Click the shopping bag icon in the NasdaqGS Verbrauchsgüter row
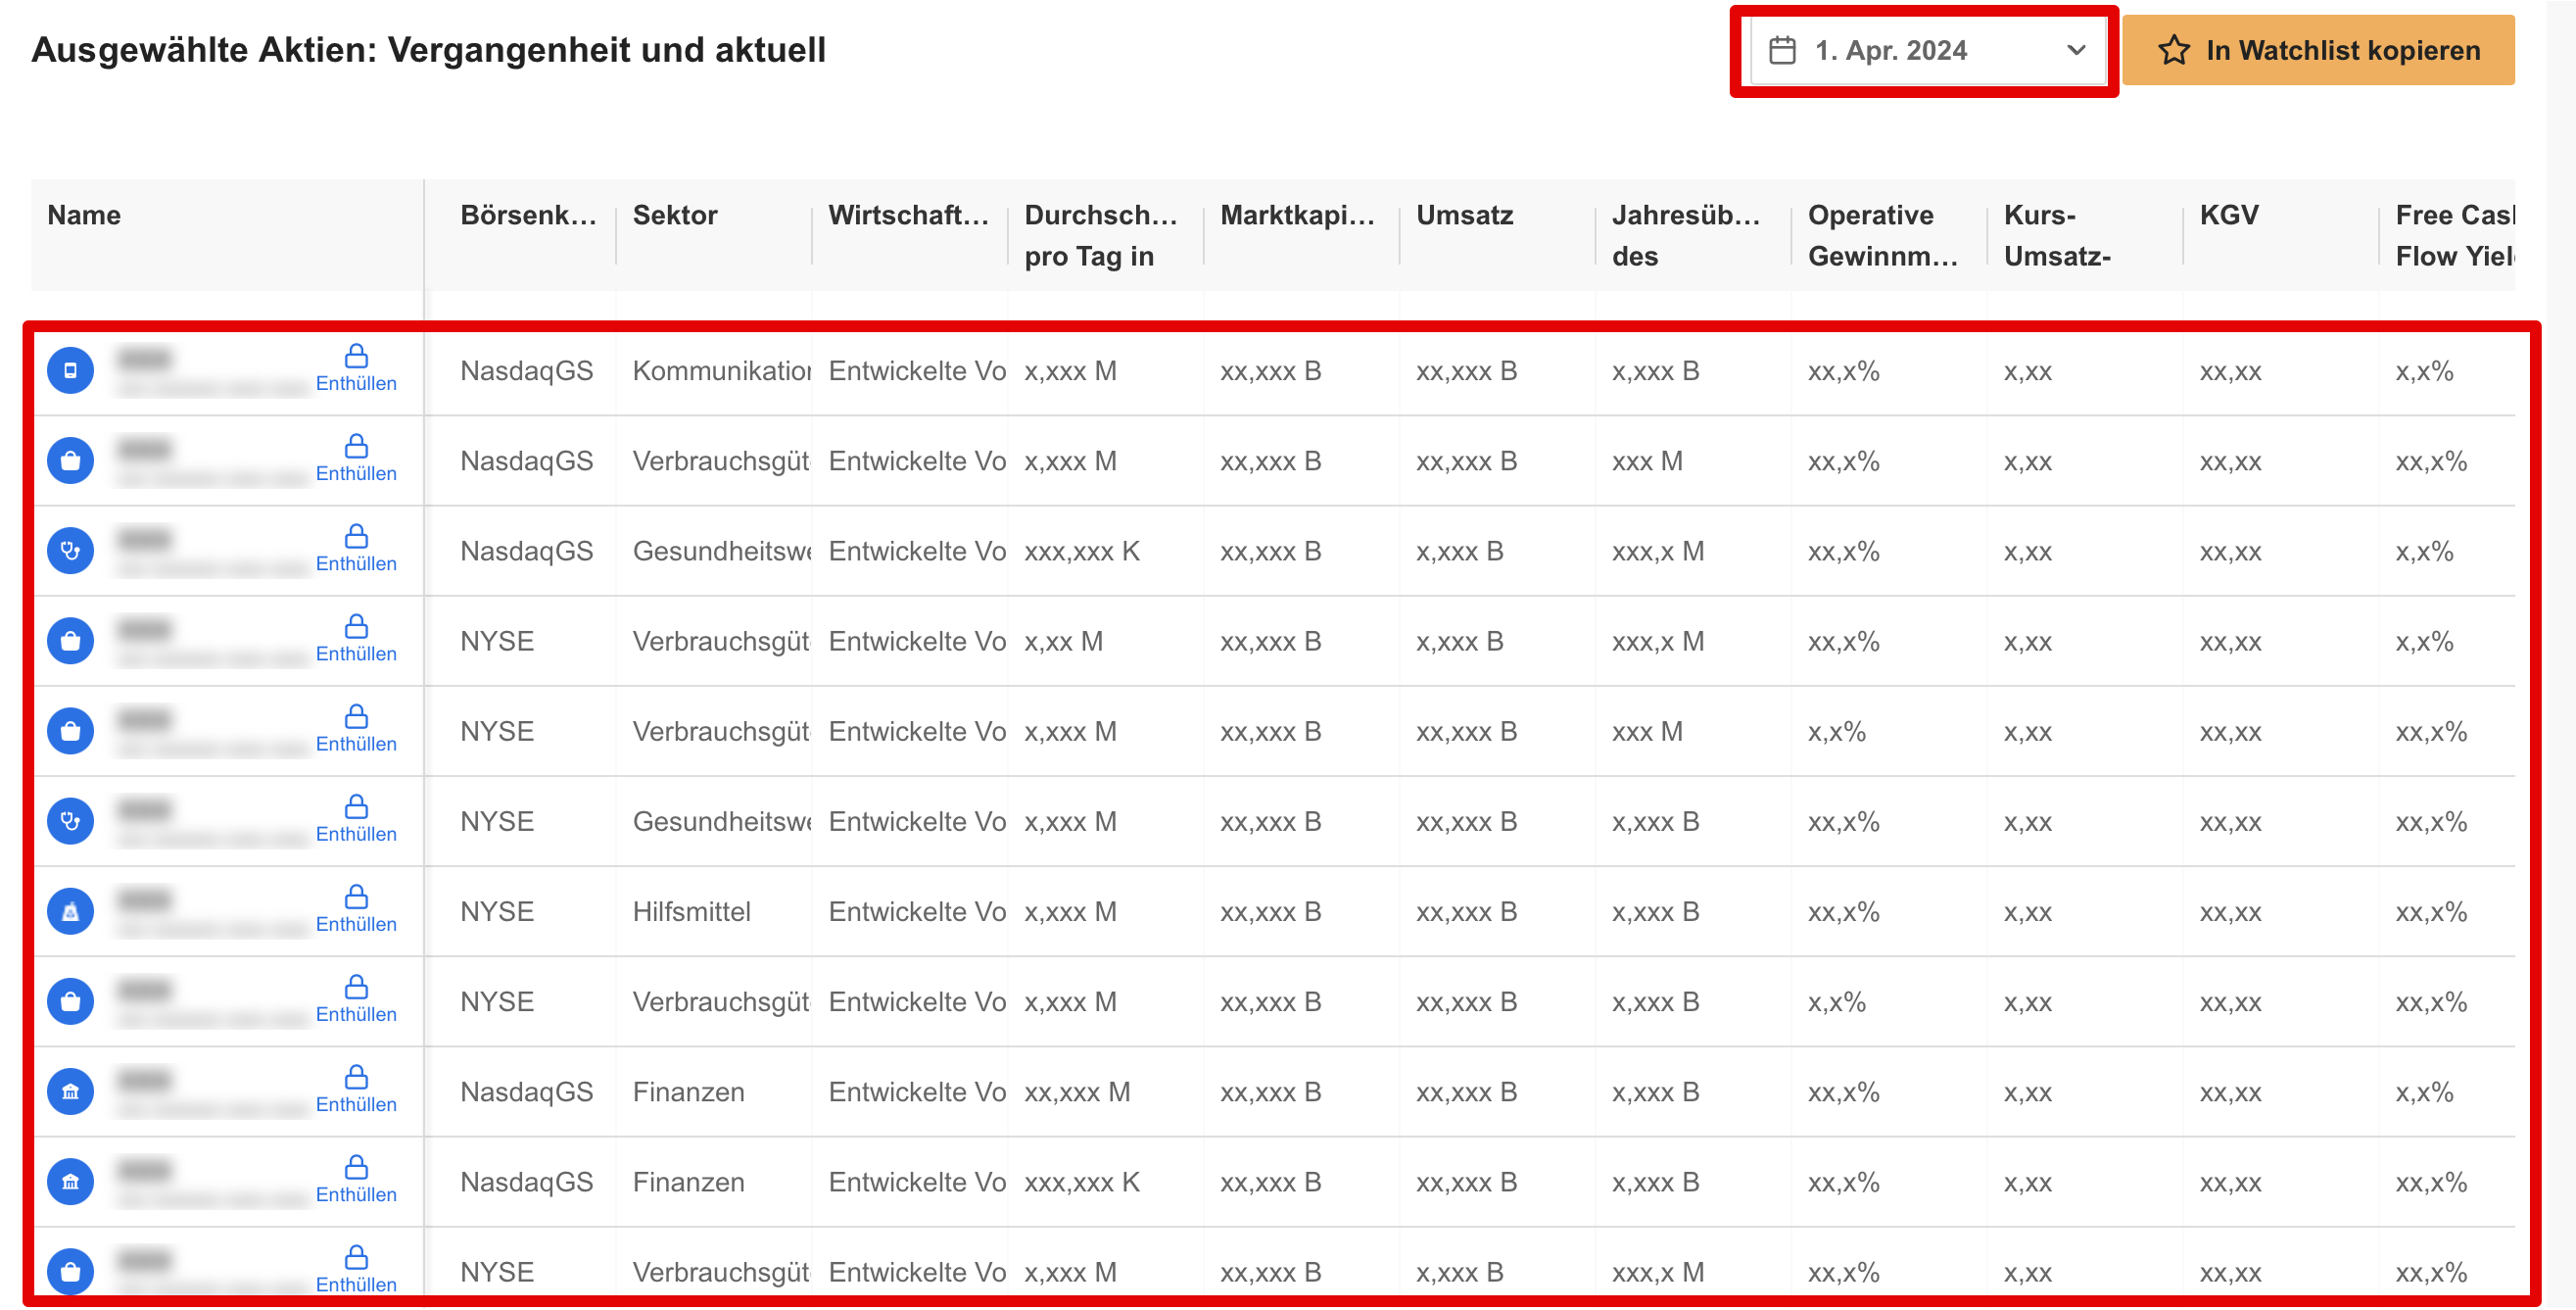 [x=70, y=461]
